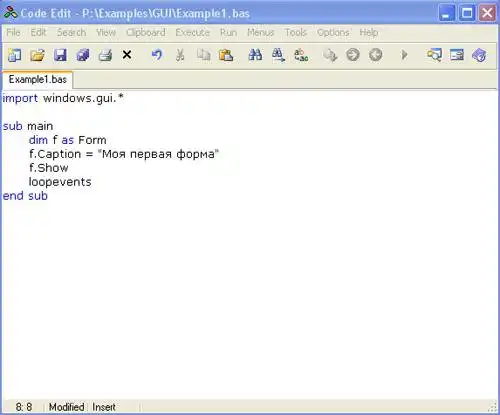Image resolution: width=500 pixels, height=415 pixels.
Task: Click the Insert mode indicator in status bar
Action: click(104, 407)
